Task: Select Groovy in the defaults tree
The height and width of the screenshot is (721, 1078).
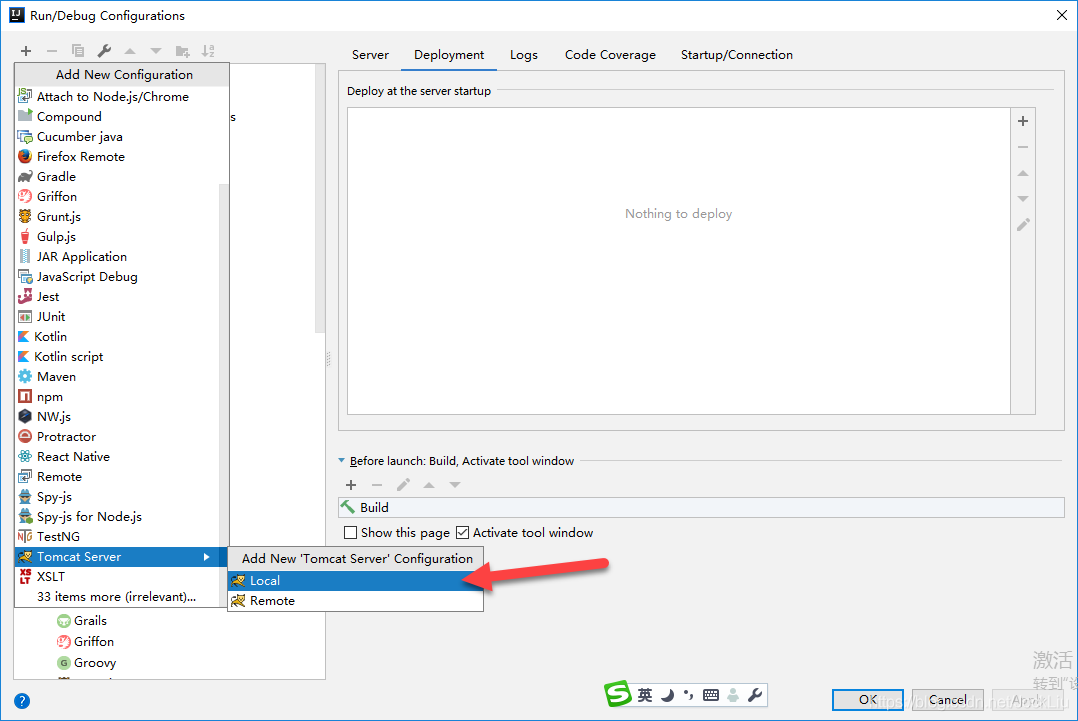Action: [x=95, y=663]
